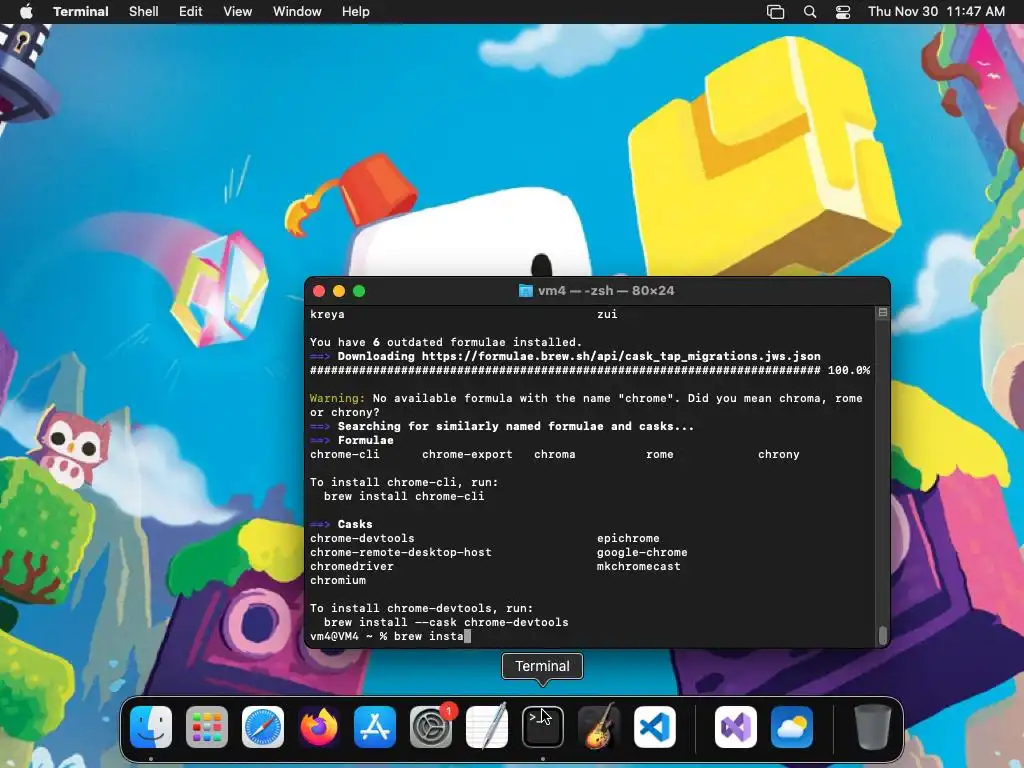Click 'google-chrome' cask name

[642, 552]
